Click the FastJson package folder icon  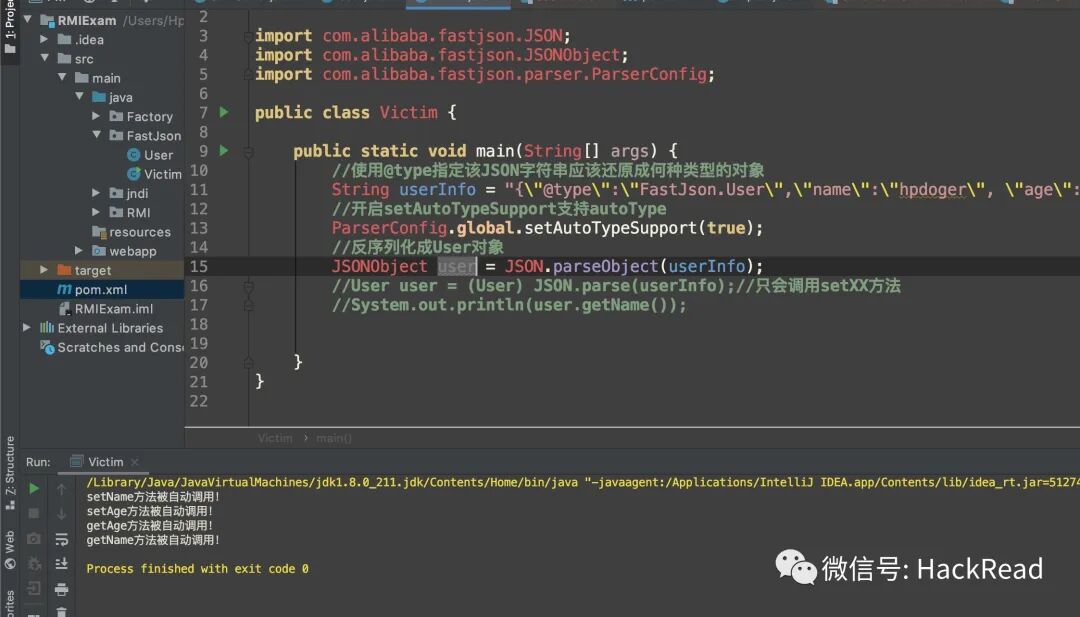point(116,136)
